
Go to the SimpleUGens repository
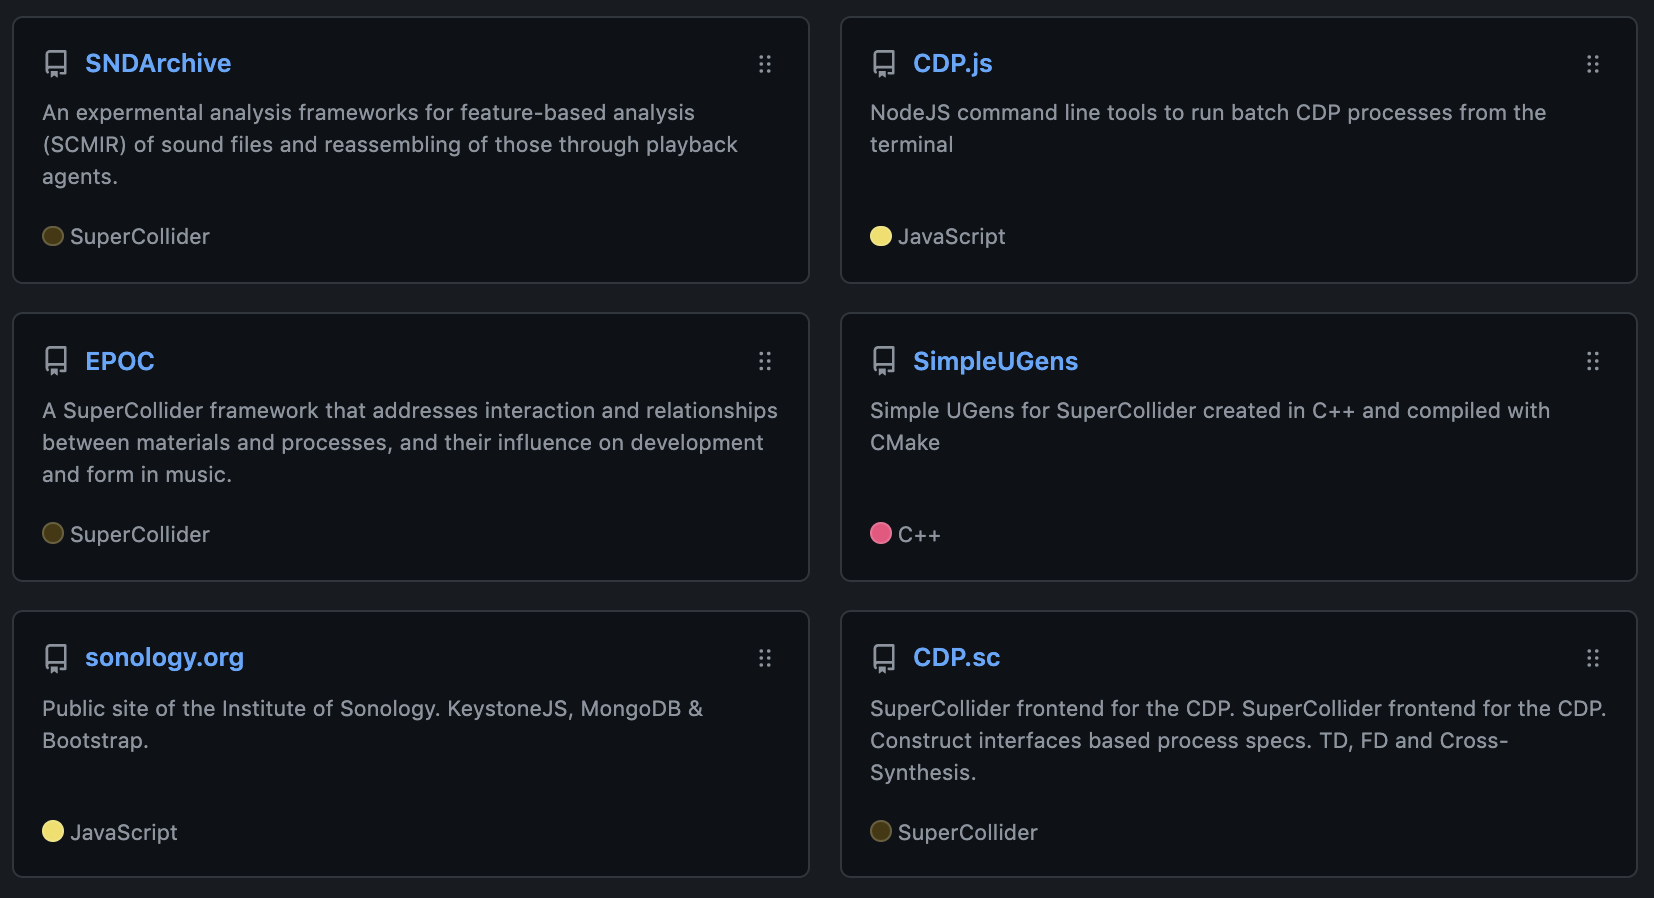point(995,361)
